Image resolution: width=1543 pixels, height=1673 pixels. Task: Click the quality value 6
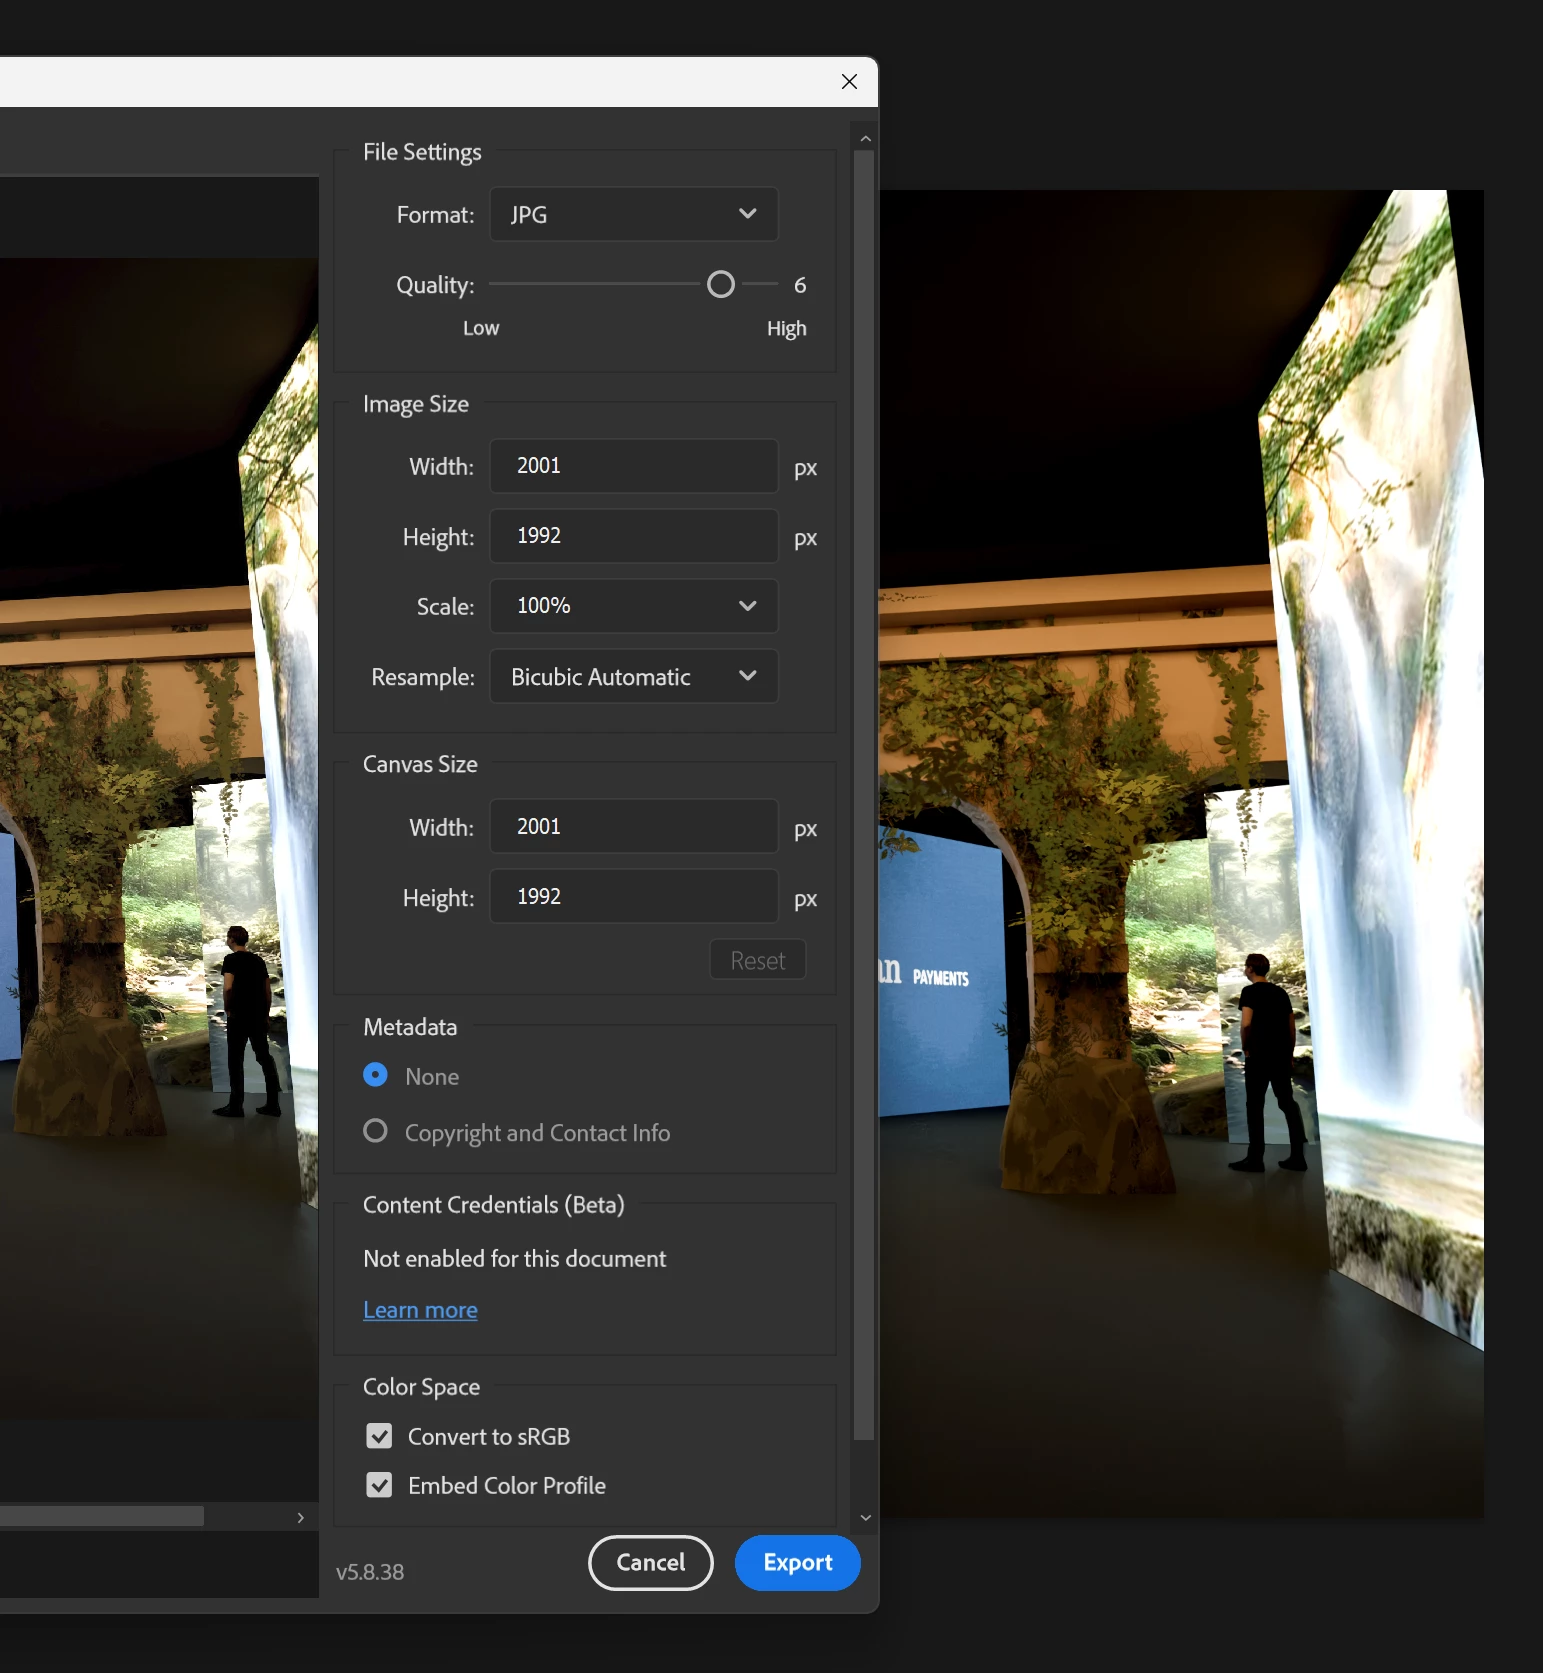tap(800, 285)
